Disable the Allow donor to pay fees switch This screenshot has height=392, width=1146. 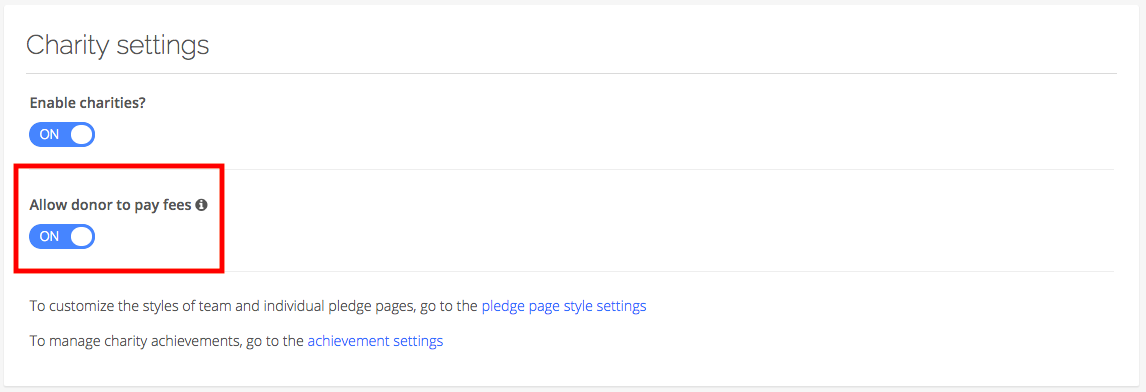pyautogui.click(x=62, y=236)
